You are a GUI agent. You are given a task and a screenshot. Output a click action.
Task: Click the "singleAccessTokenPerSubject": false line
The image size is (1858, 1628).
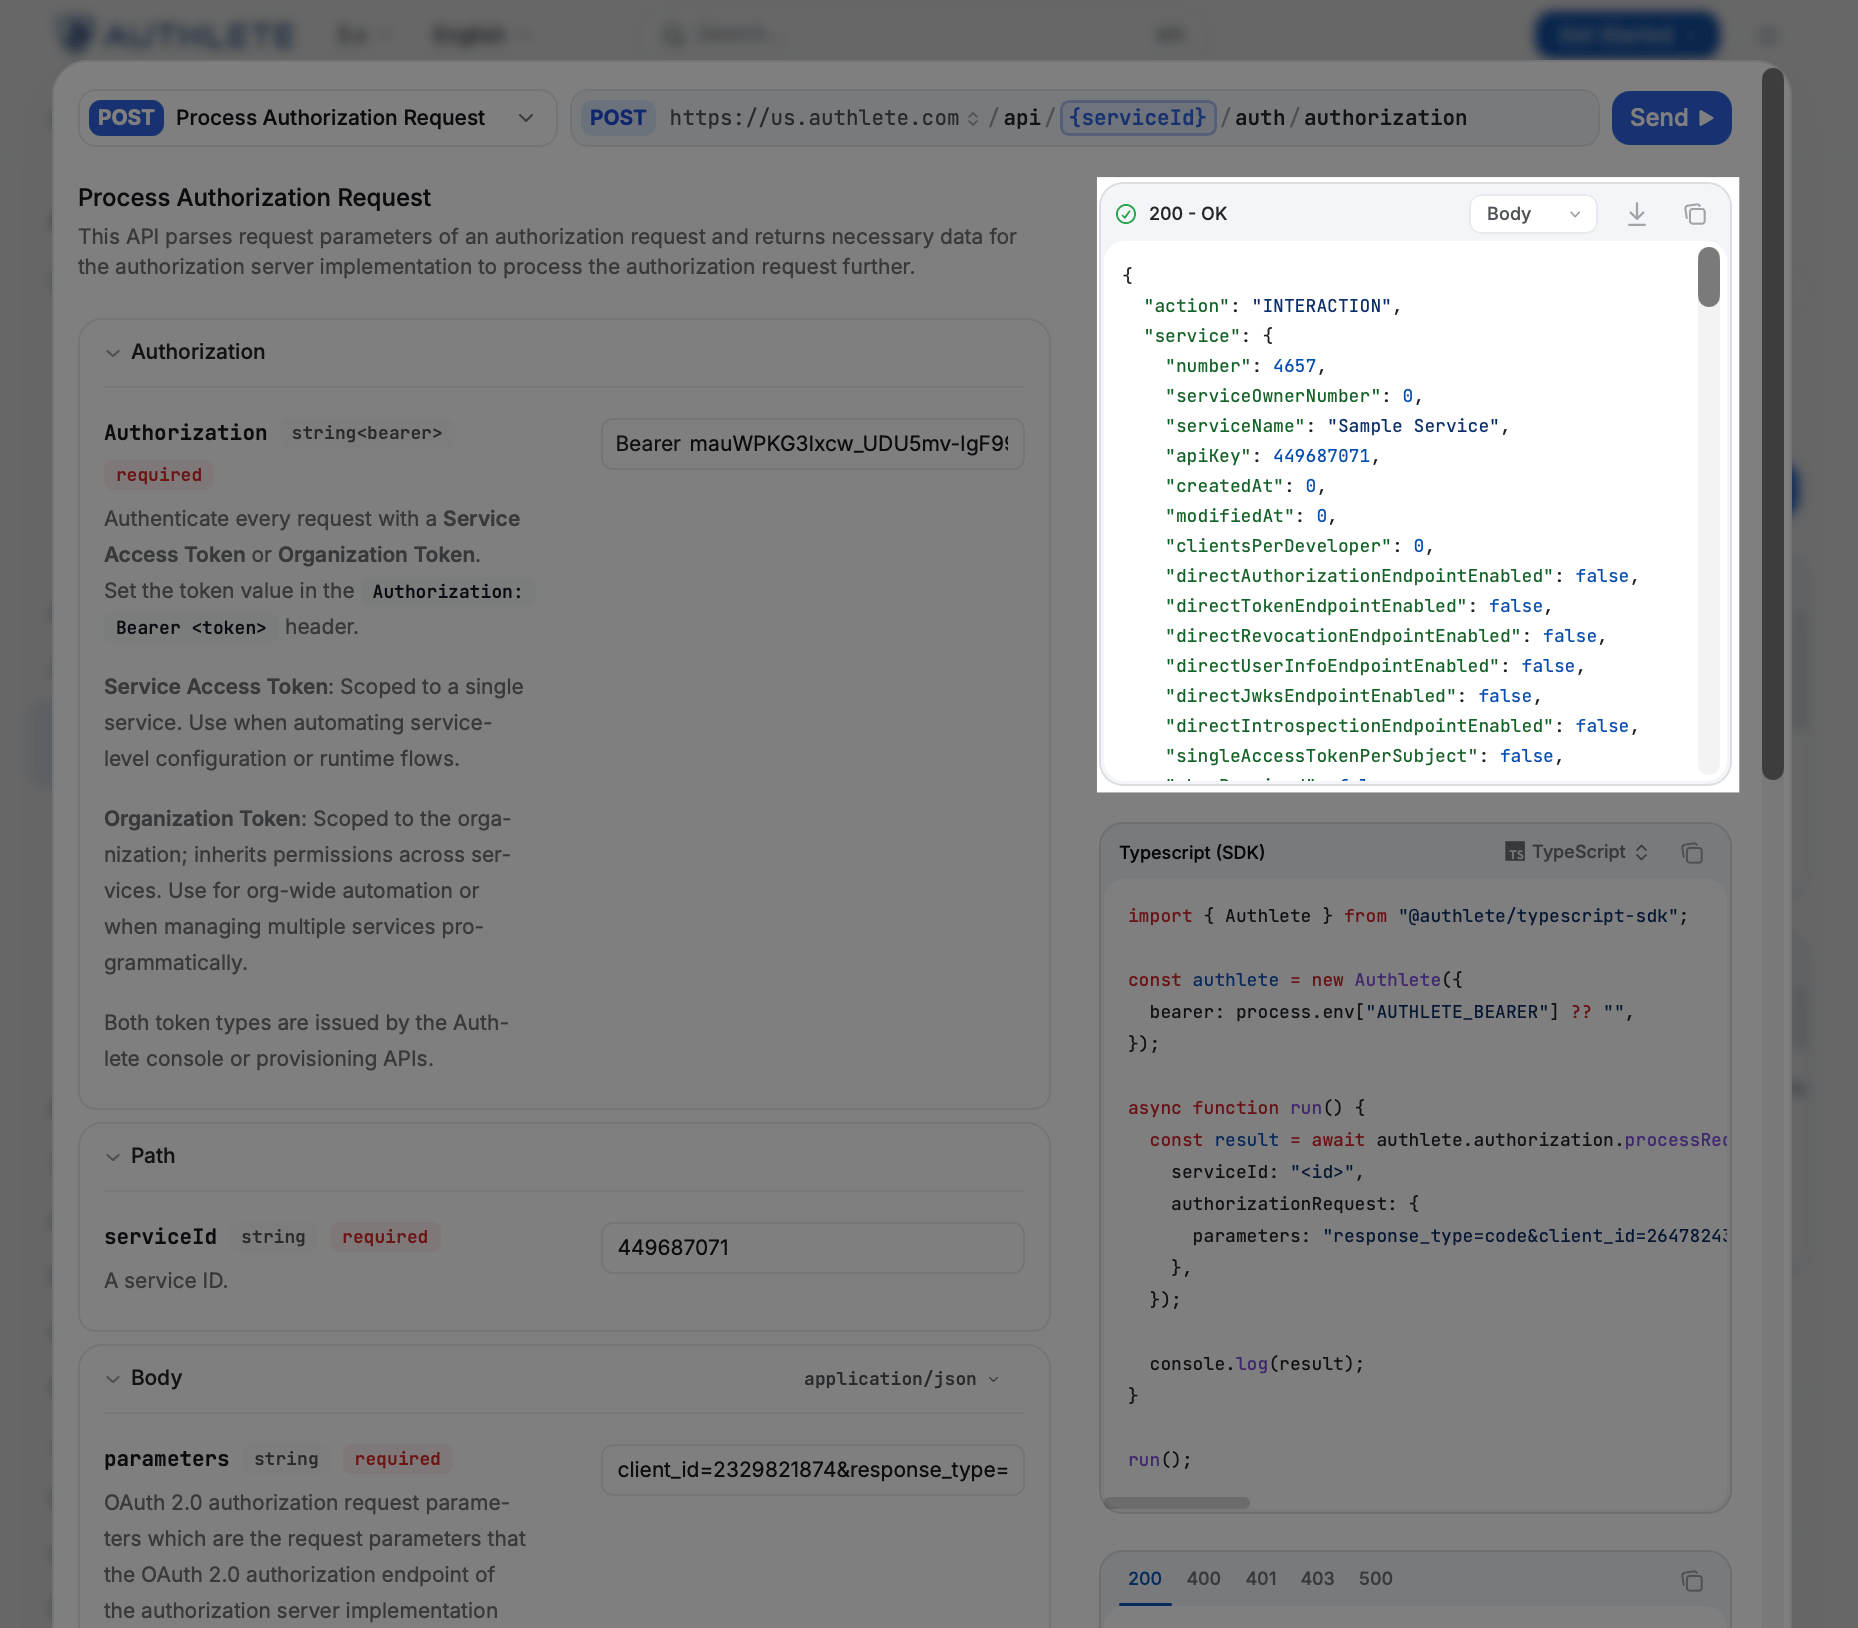[1364, 756]
